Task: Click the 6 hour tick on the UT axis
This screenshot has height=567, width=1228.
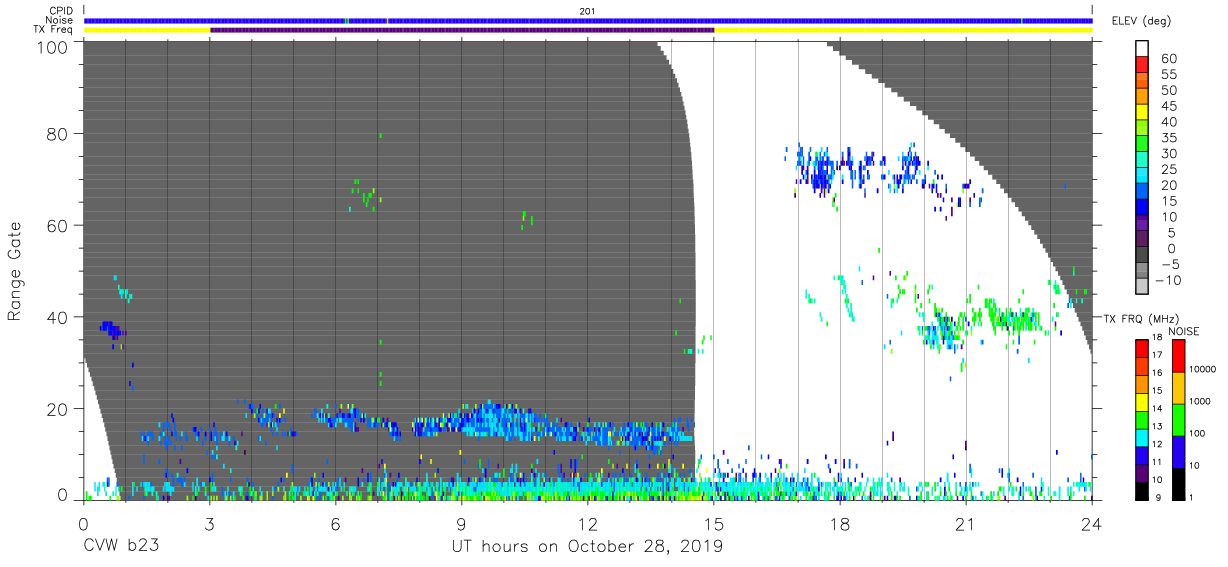Action: point(335,524)
